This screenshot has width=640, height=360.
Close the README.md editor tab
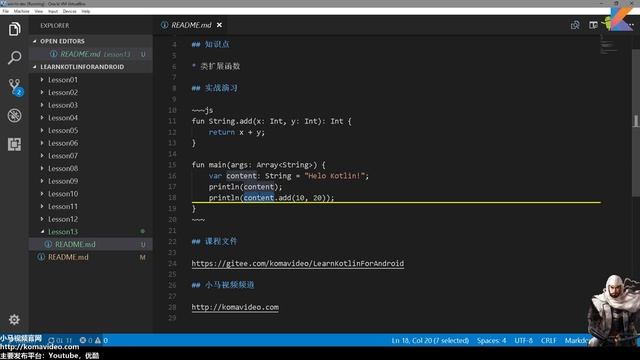pos(220,25)
